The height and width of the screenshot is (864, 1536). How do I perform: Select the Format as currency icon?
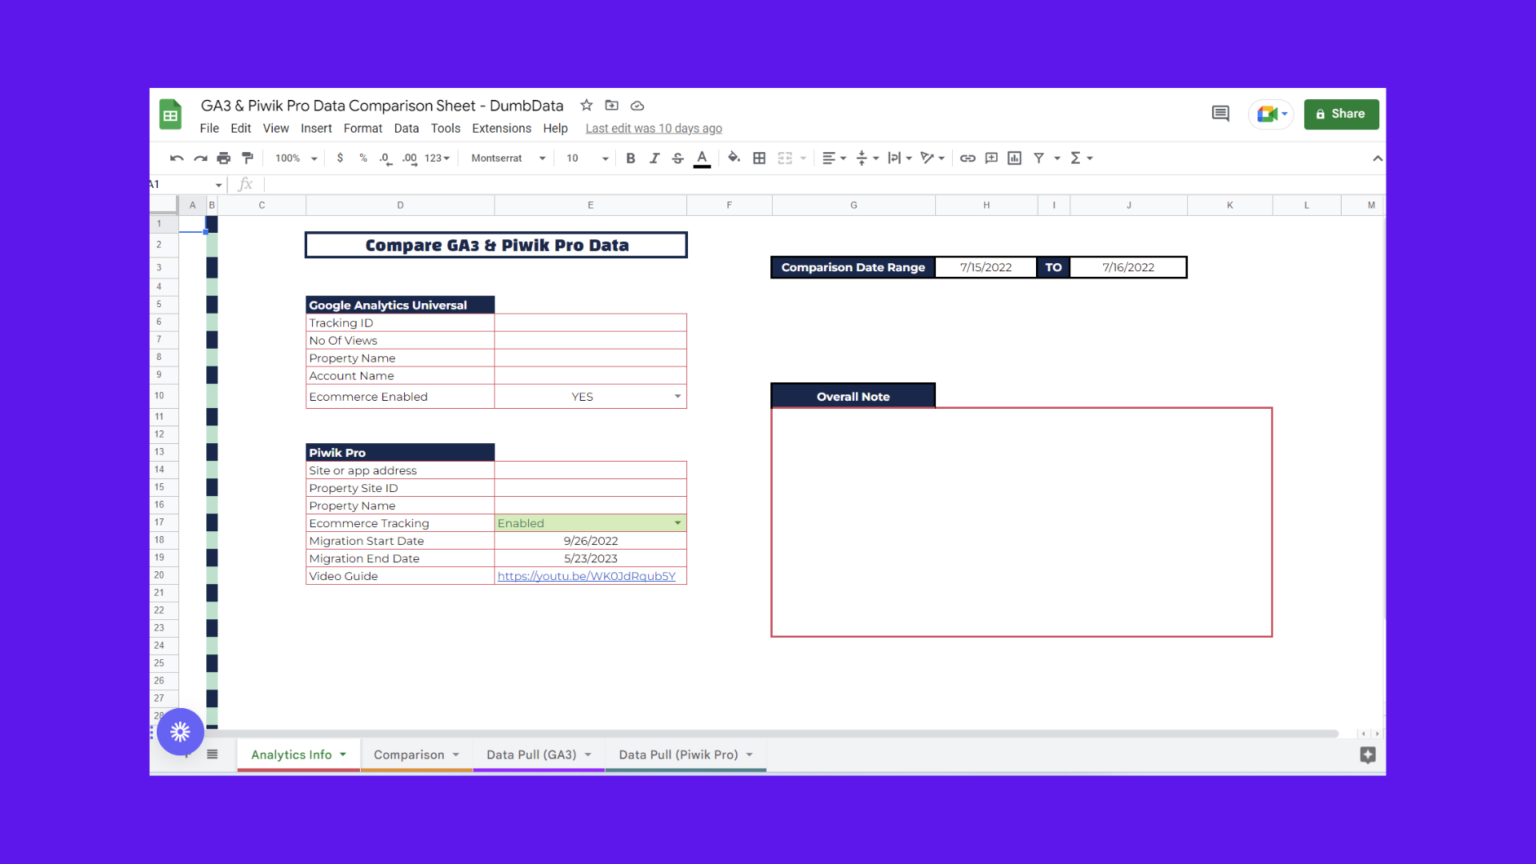(x=339, y=157)
